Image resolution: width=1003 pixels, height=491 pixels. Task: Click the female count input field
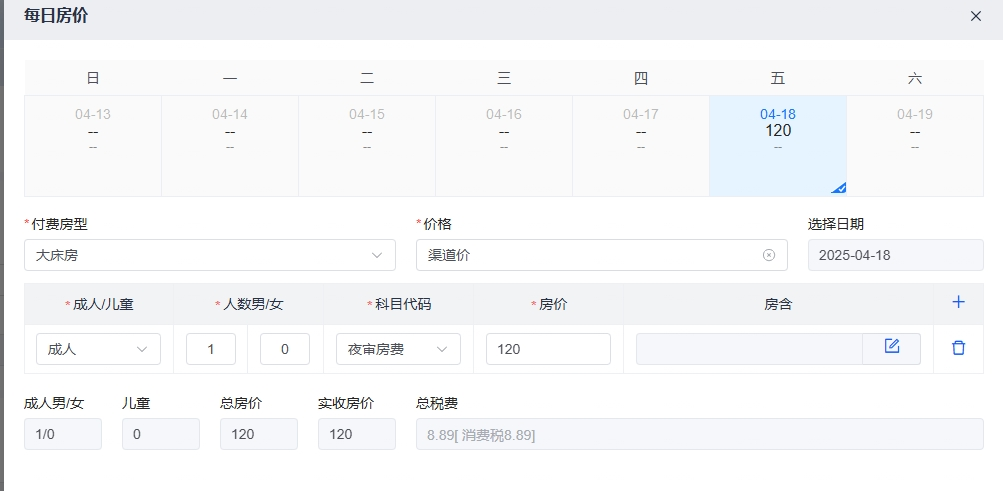point(285,349)
